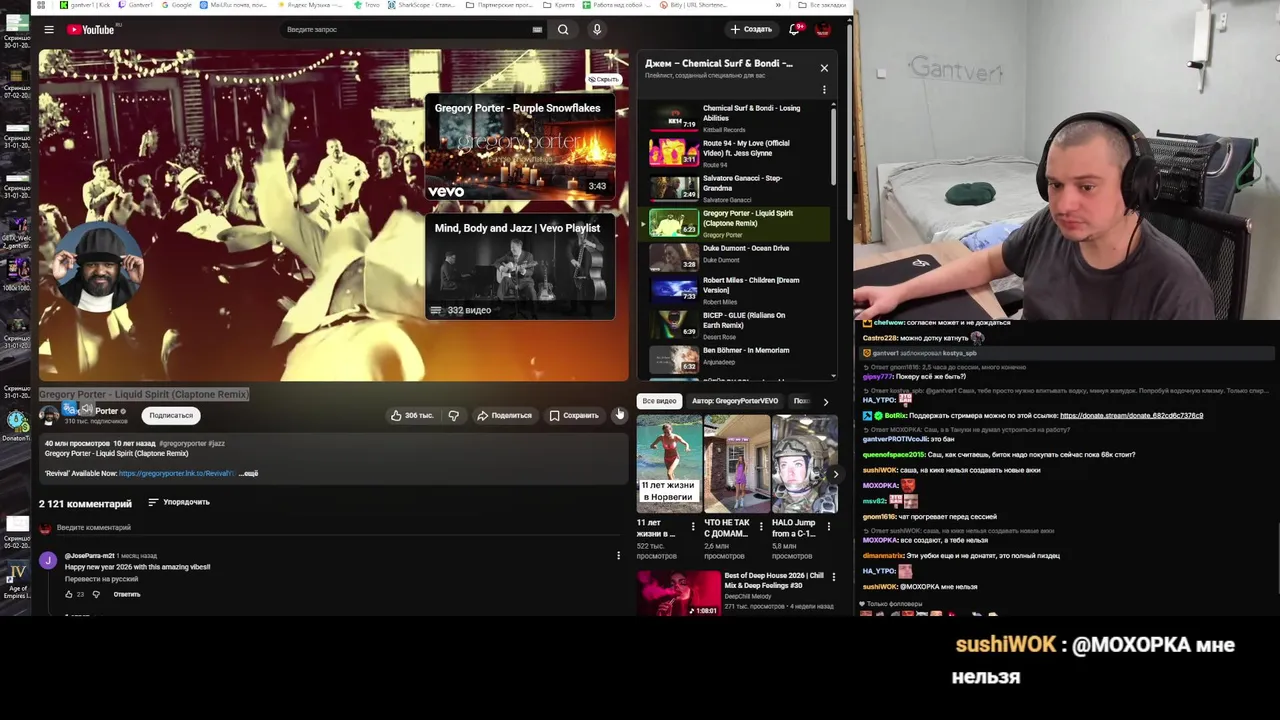1280x720 pixels.
Task: Open menu for 11 лет жизни short
Action: point(694,526)
